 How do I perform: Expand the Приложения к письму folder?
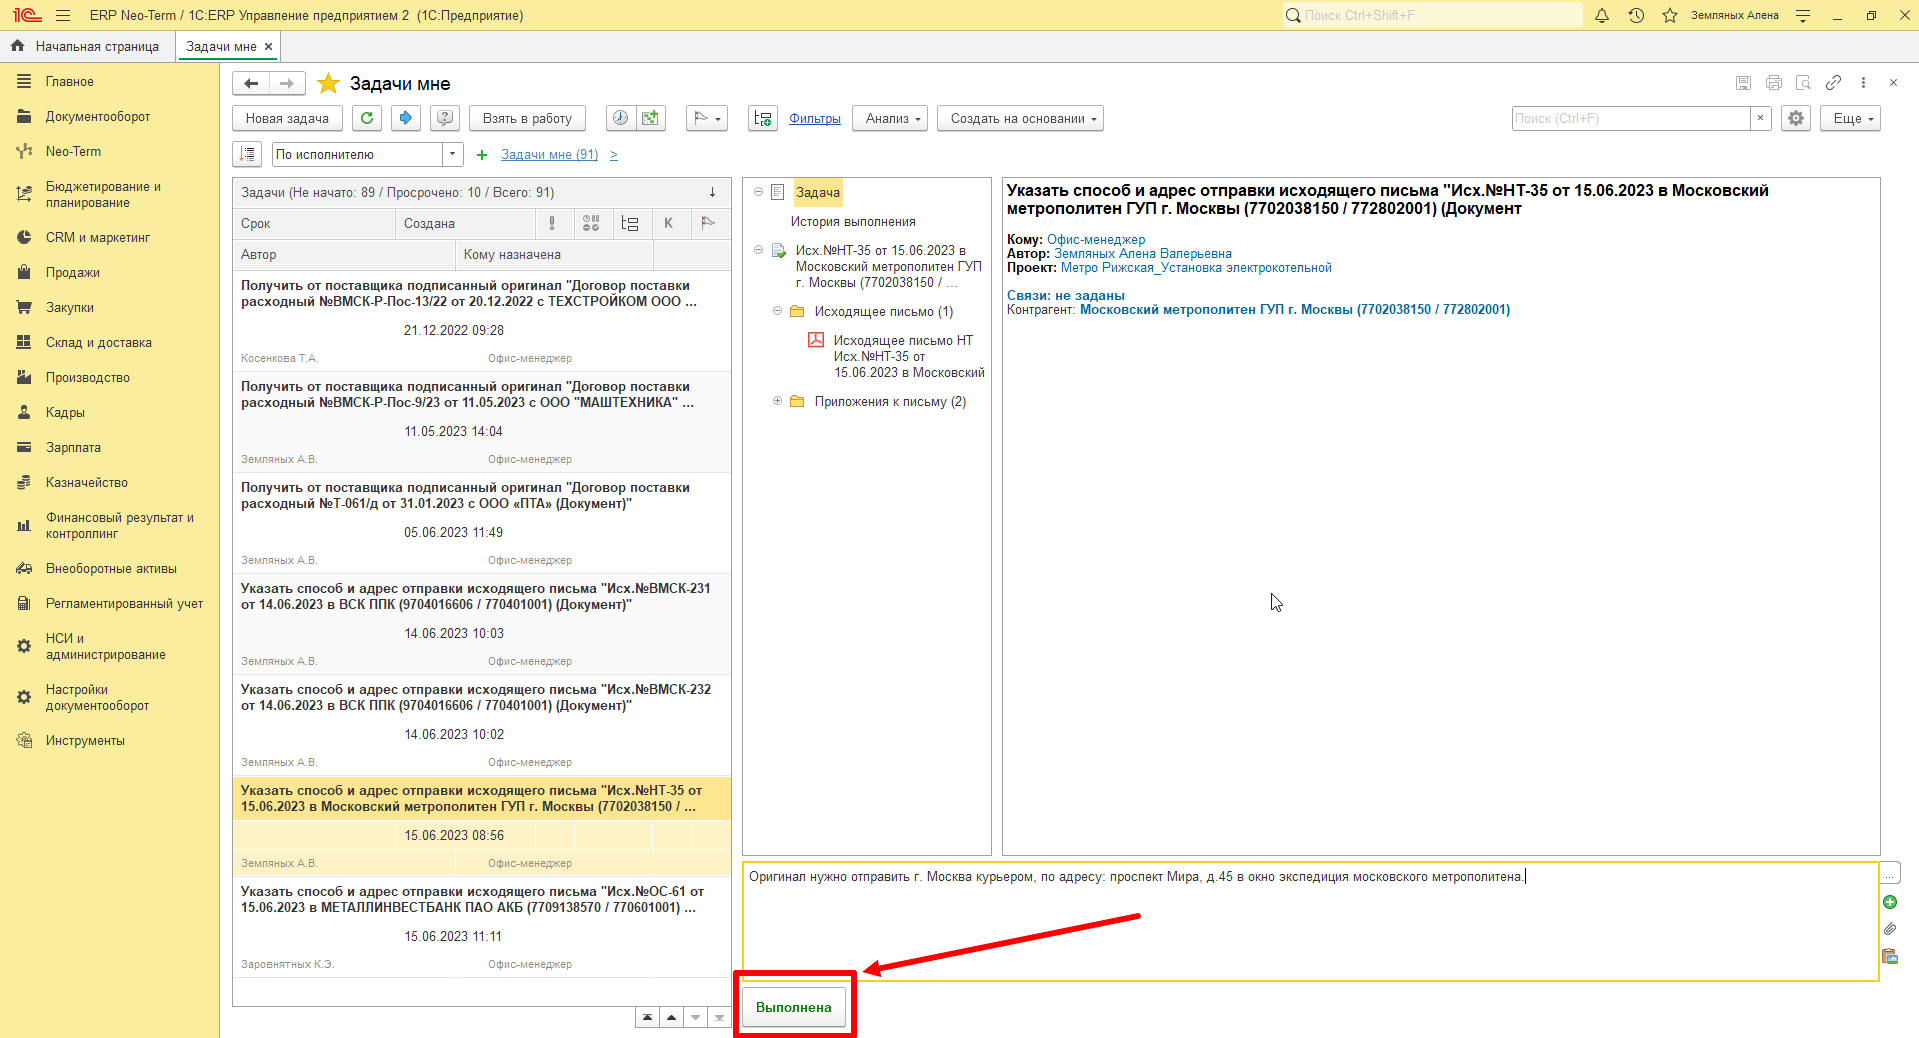coord(777,401)
